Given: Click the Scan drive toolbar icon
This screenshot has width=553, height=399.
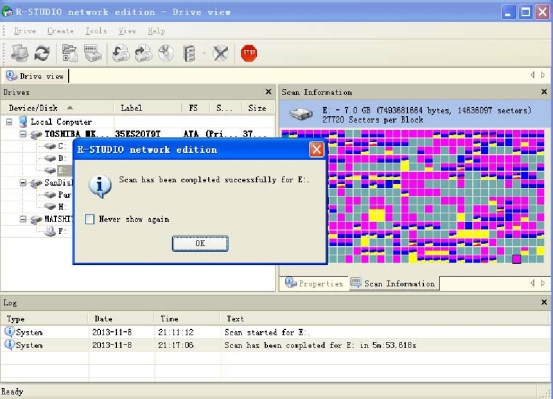Looking at the screenshot, I should (93, 53).
